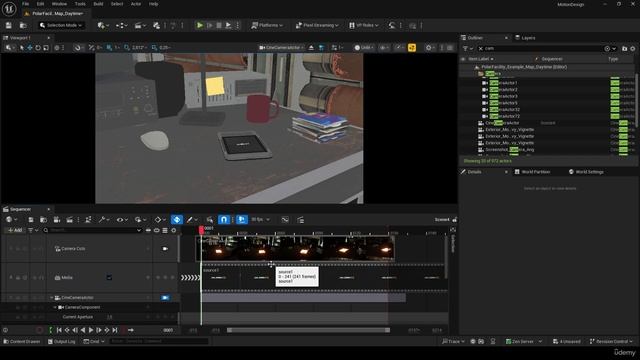This screenshot has width=640, height=360.
Task: Click the Sequencer render movie clapperboard icon
Action: [x=69, y=220]
